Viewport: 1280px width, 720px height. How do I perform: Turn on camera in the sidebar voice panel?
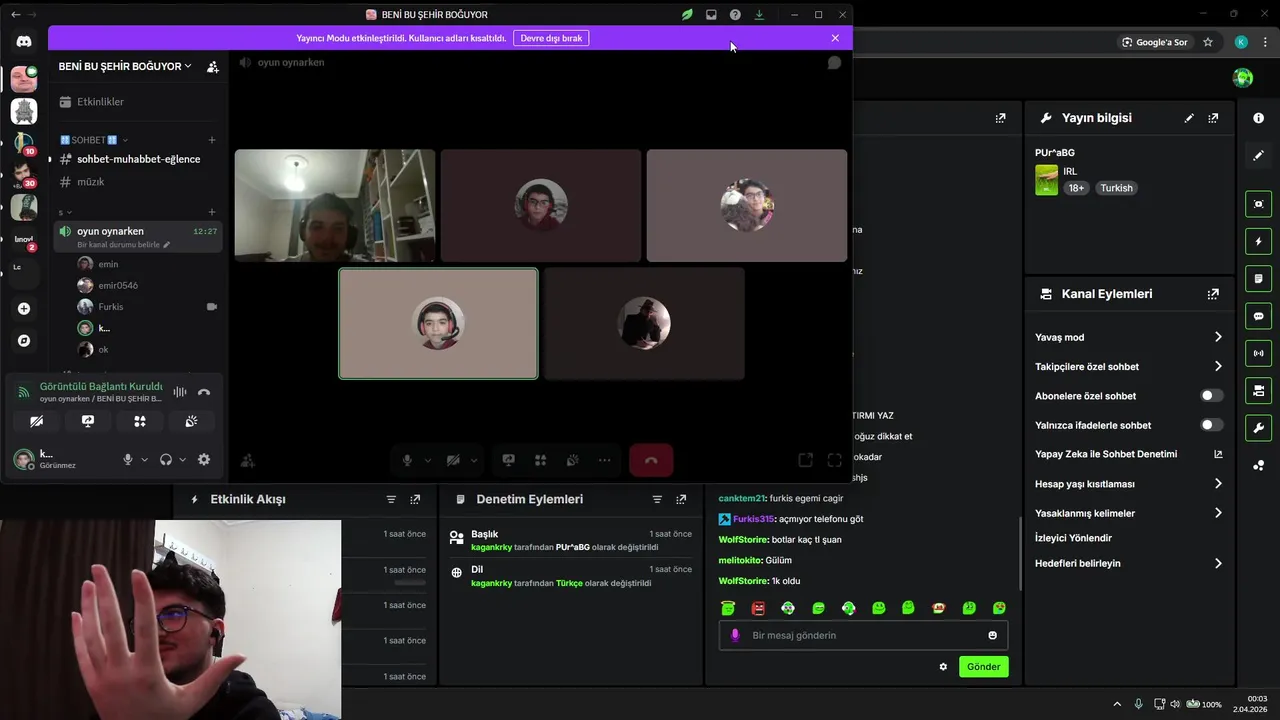[36, 421]
